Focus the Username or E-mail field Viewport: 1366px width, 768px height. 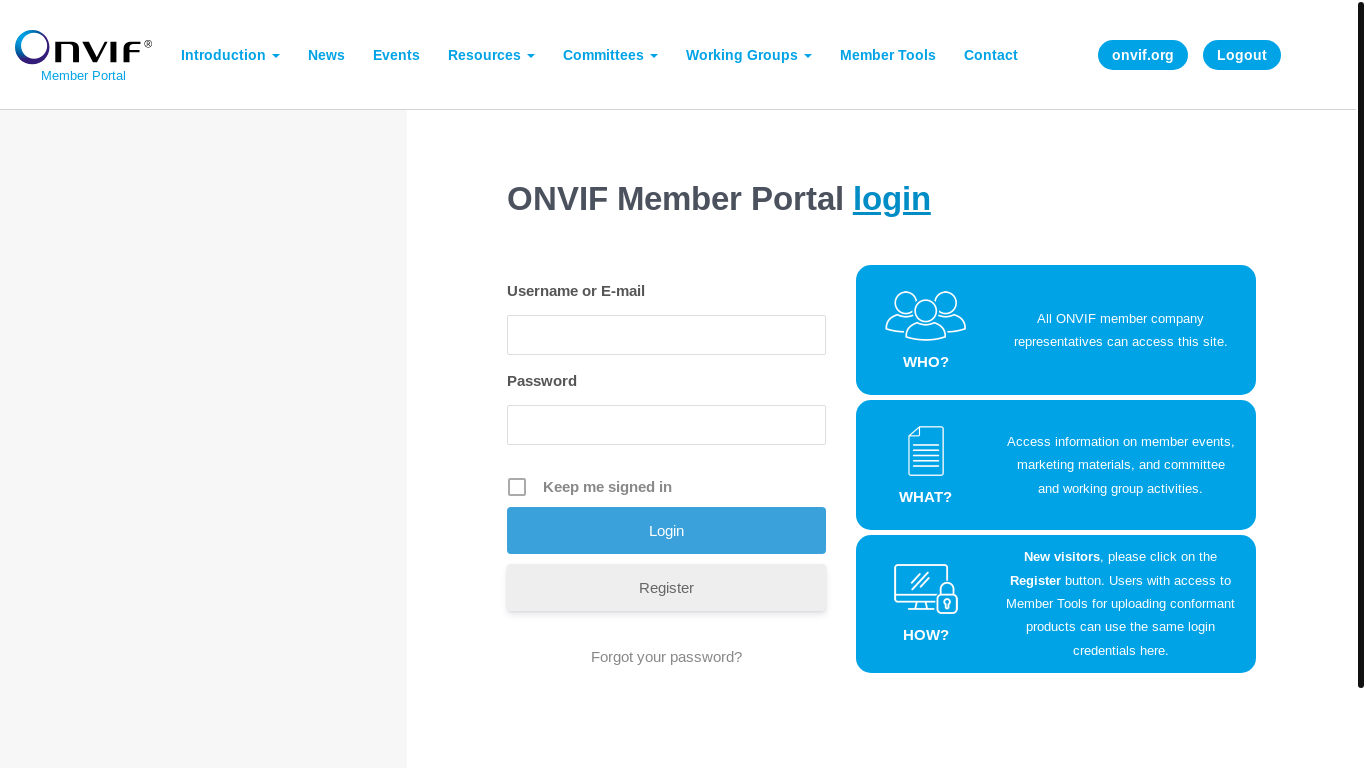point(666,335)
